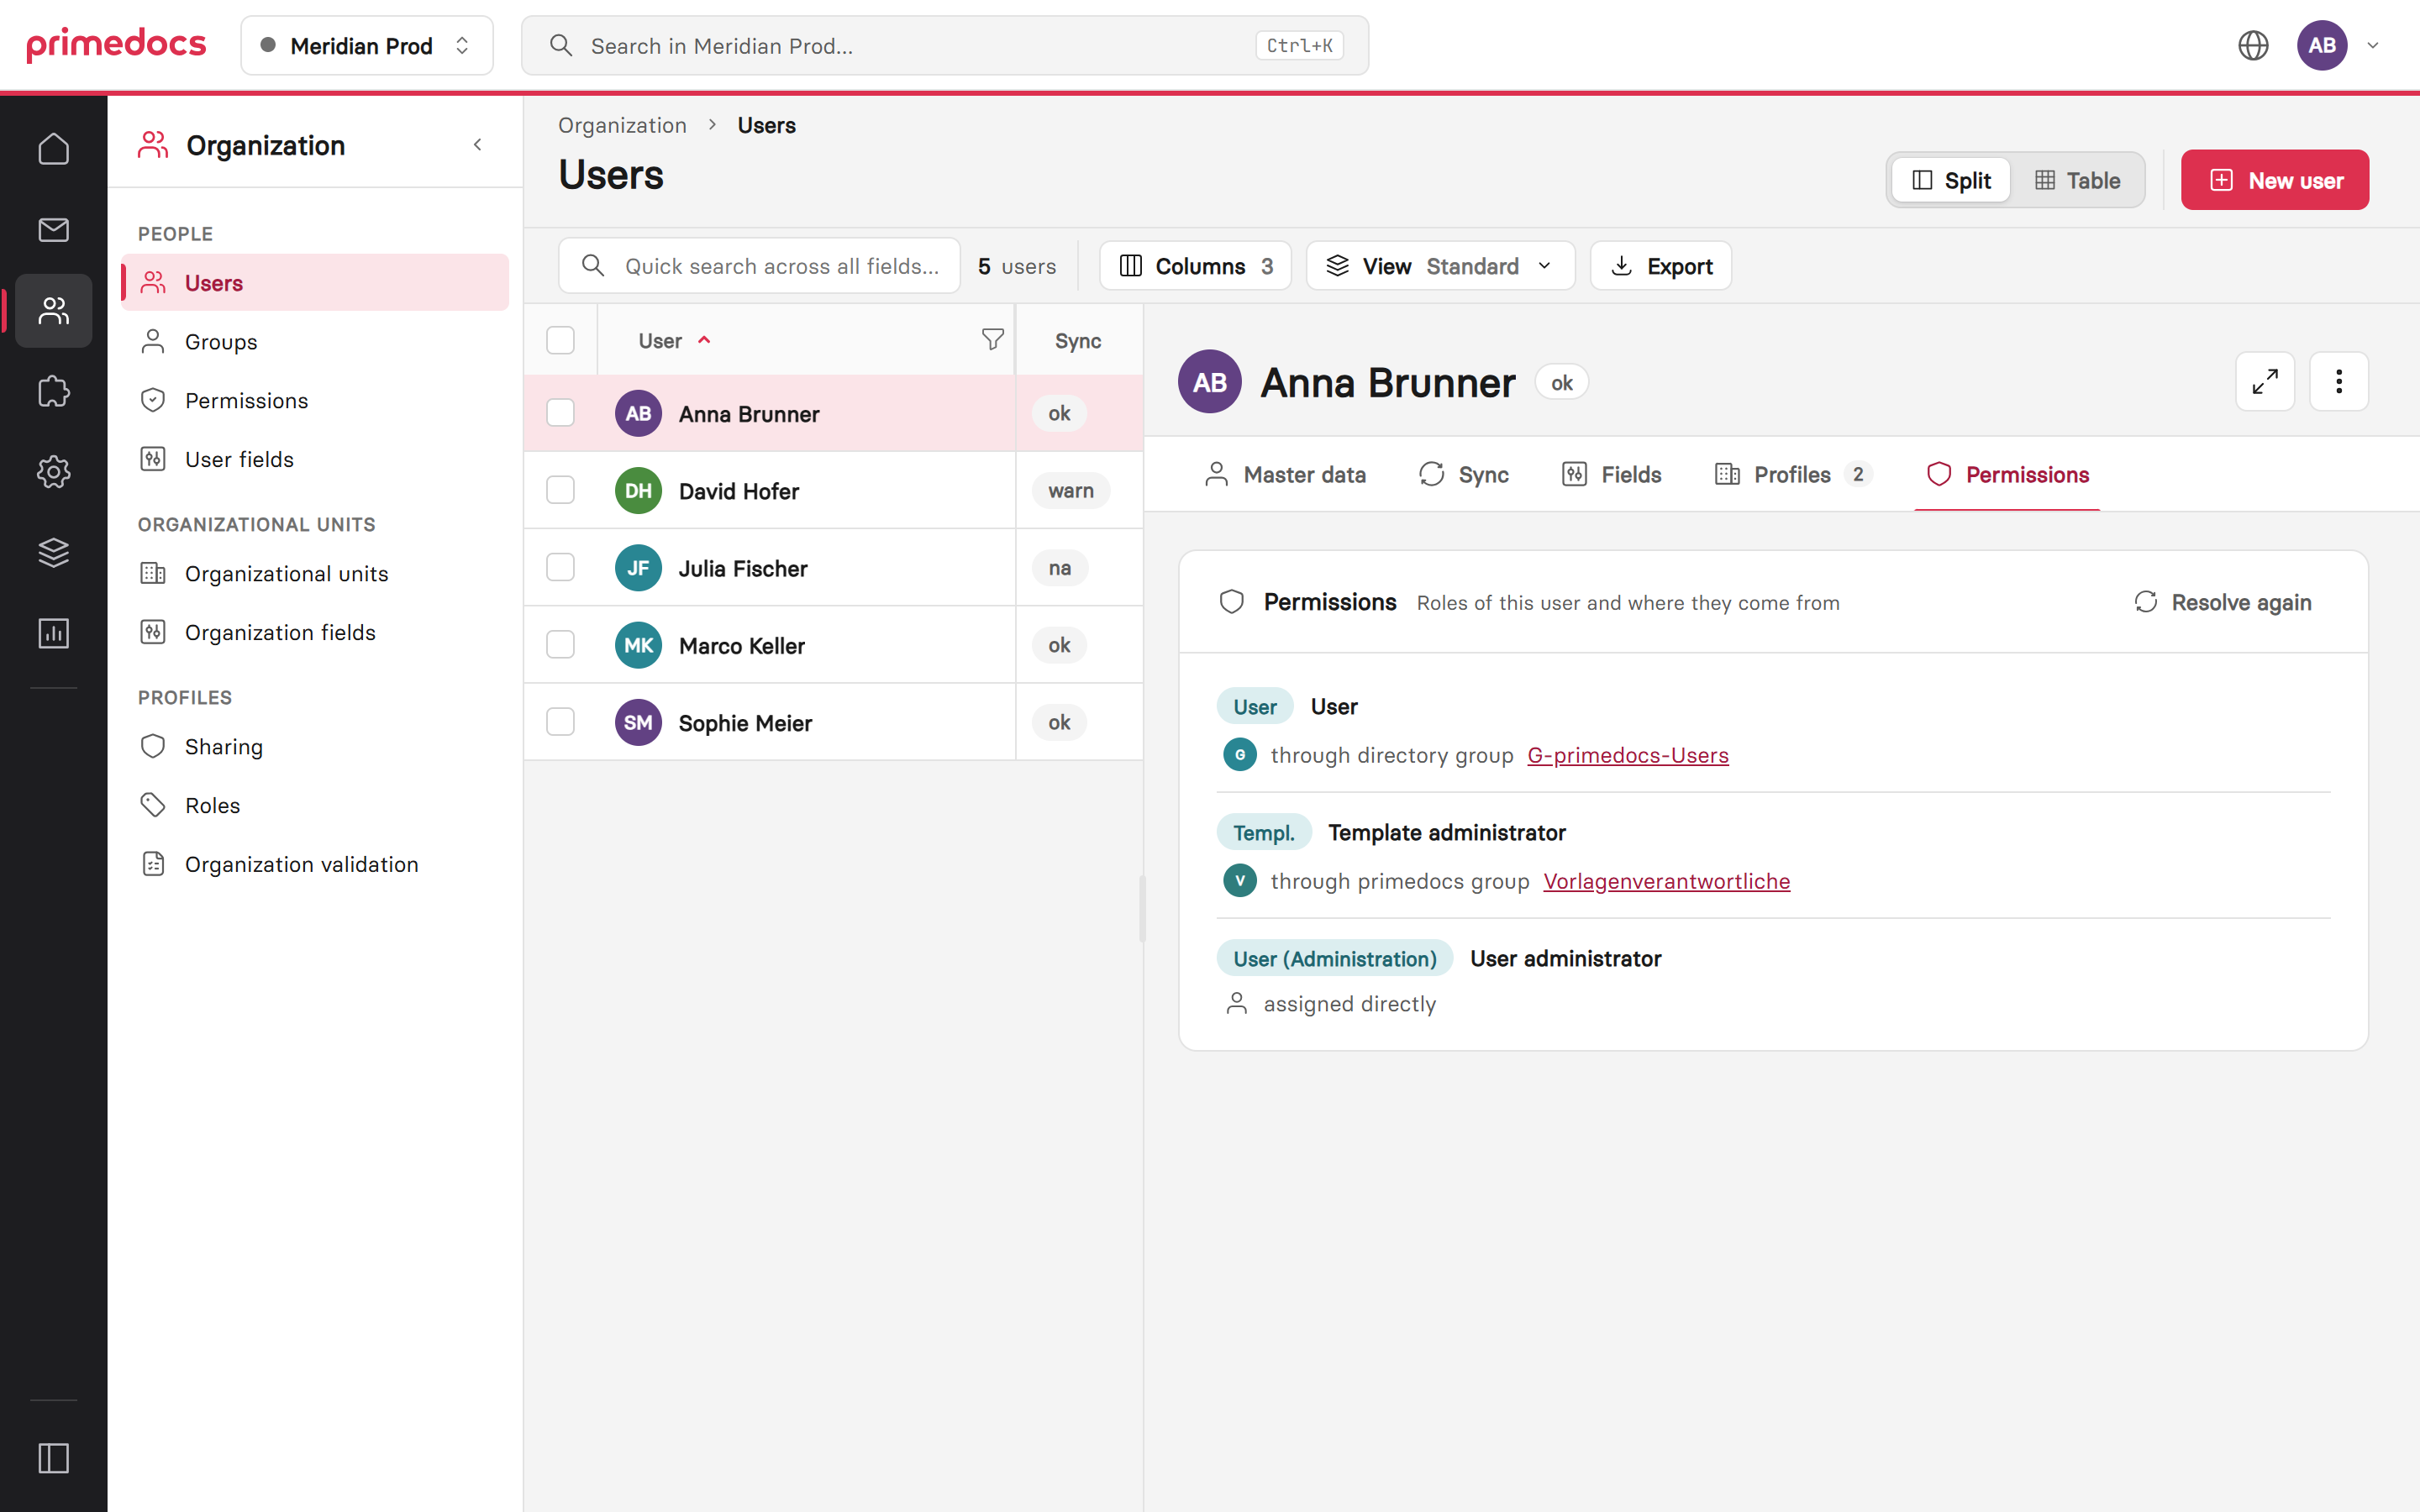Open the View Standard dropdown
Image resolution: width=2420 pixels, height=1512 pixels.
(x=1440, y=266)
